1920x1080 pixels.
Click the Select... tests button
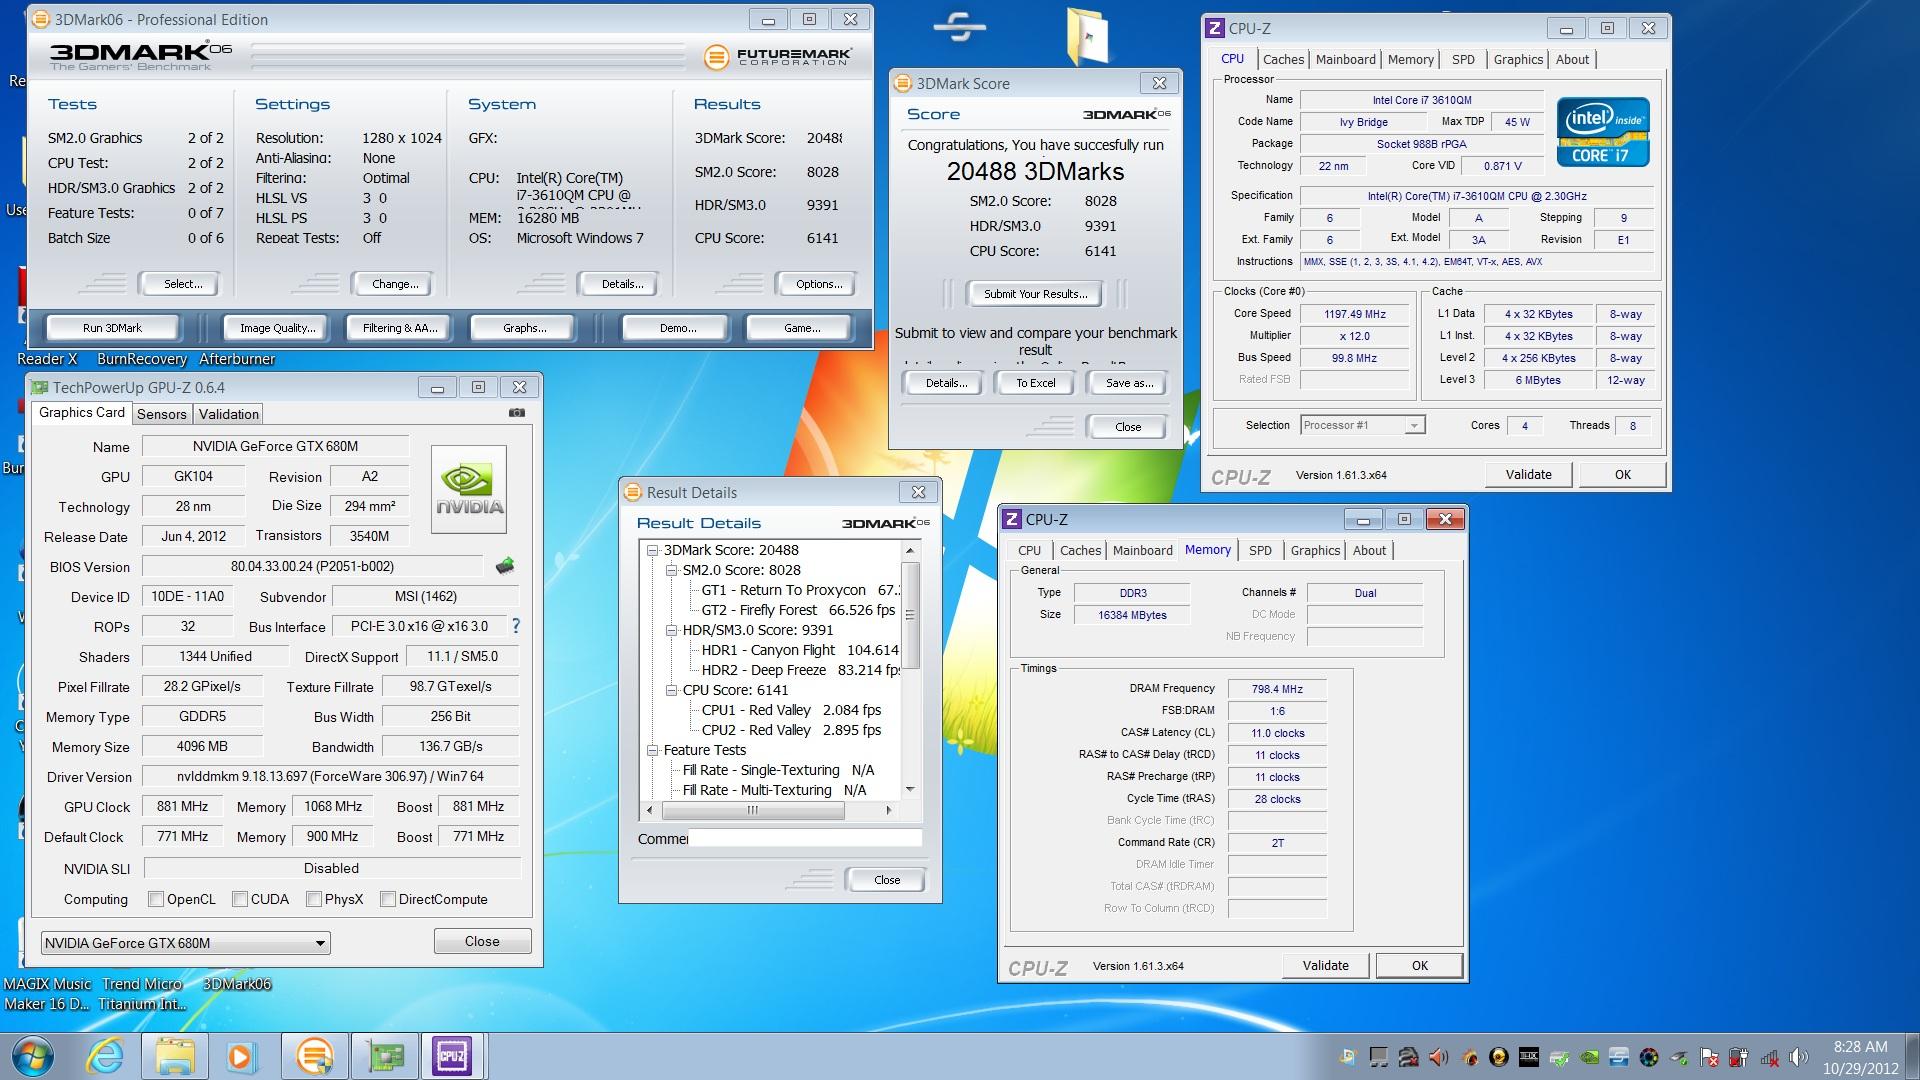(x=182, y=284)
